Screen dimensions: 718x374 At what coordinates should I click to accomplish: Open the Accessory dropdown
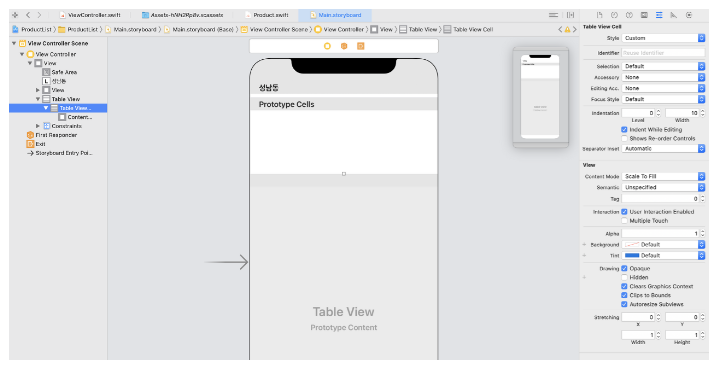663,77
